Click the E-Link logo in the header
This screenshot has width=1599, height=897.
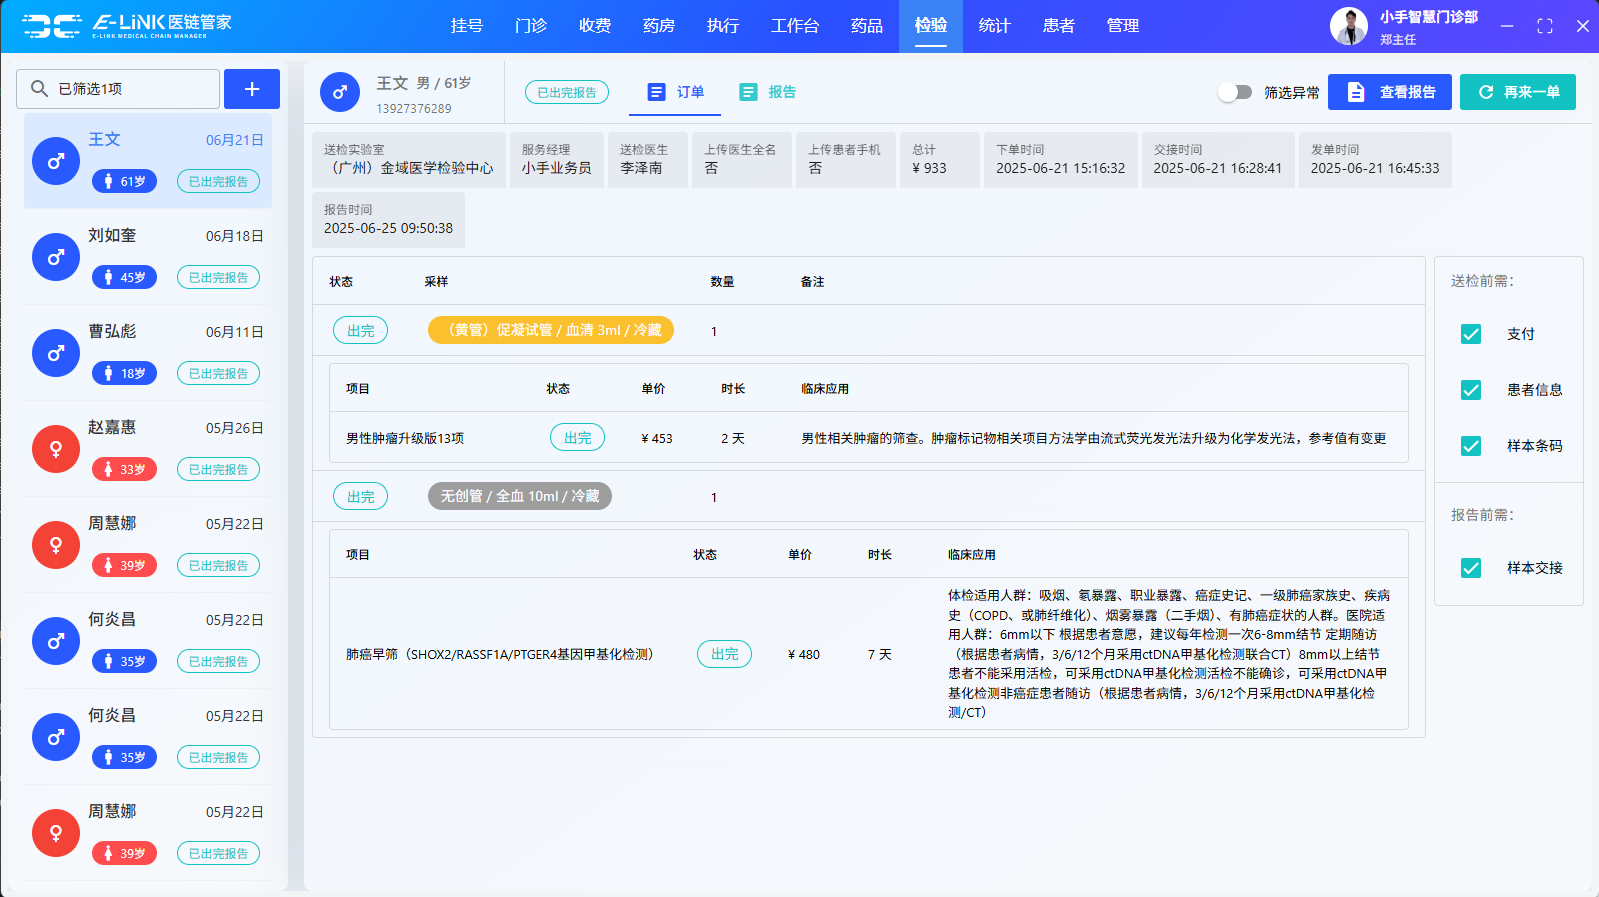[x=126, y=26]
